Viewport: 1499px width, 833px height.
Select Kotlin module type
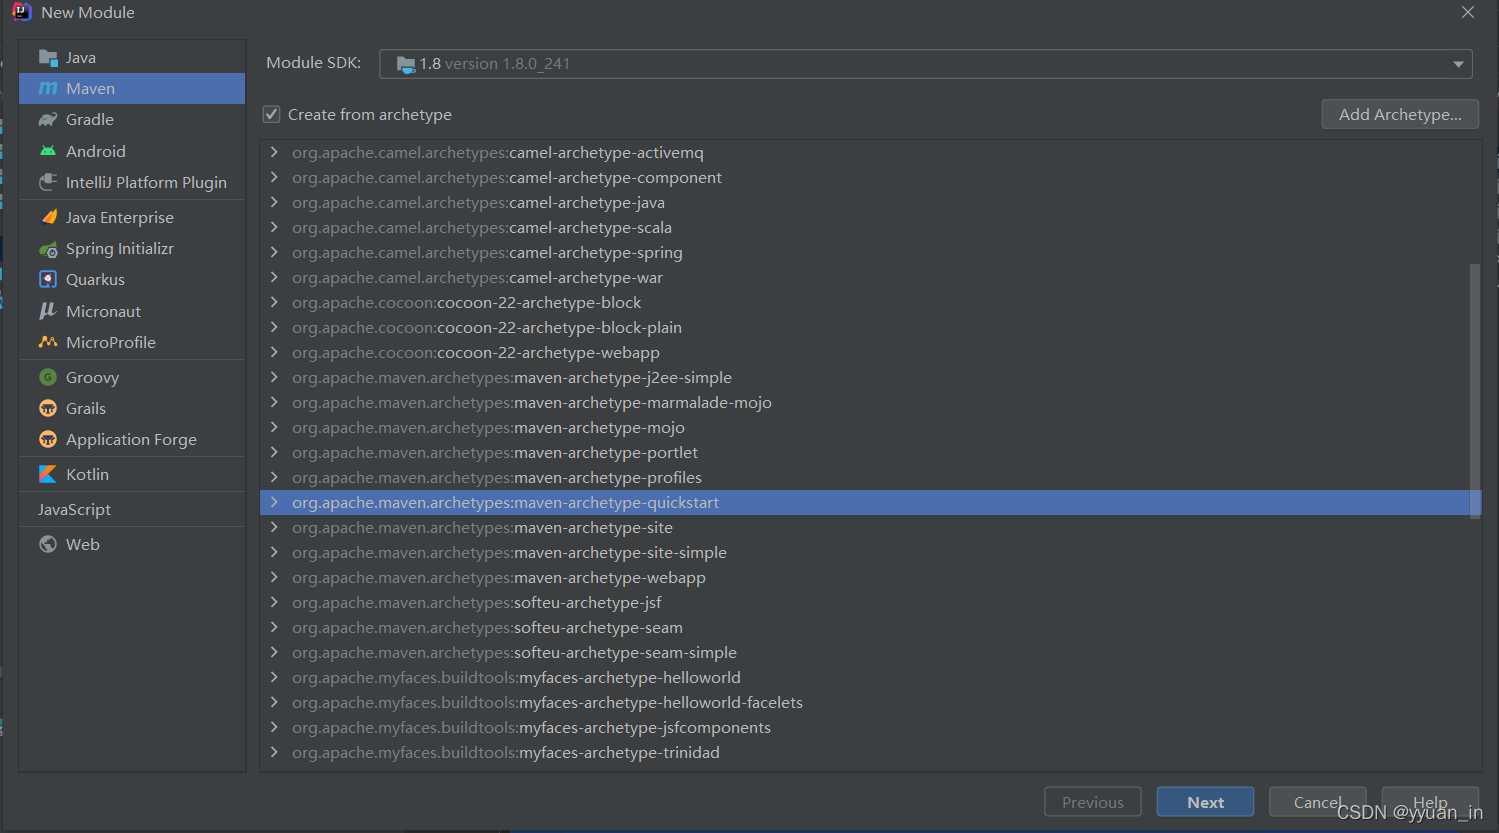point(132,474)
